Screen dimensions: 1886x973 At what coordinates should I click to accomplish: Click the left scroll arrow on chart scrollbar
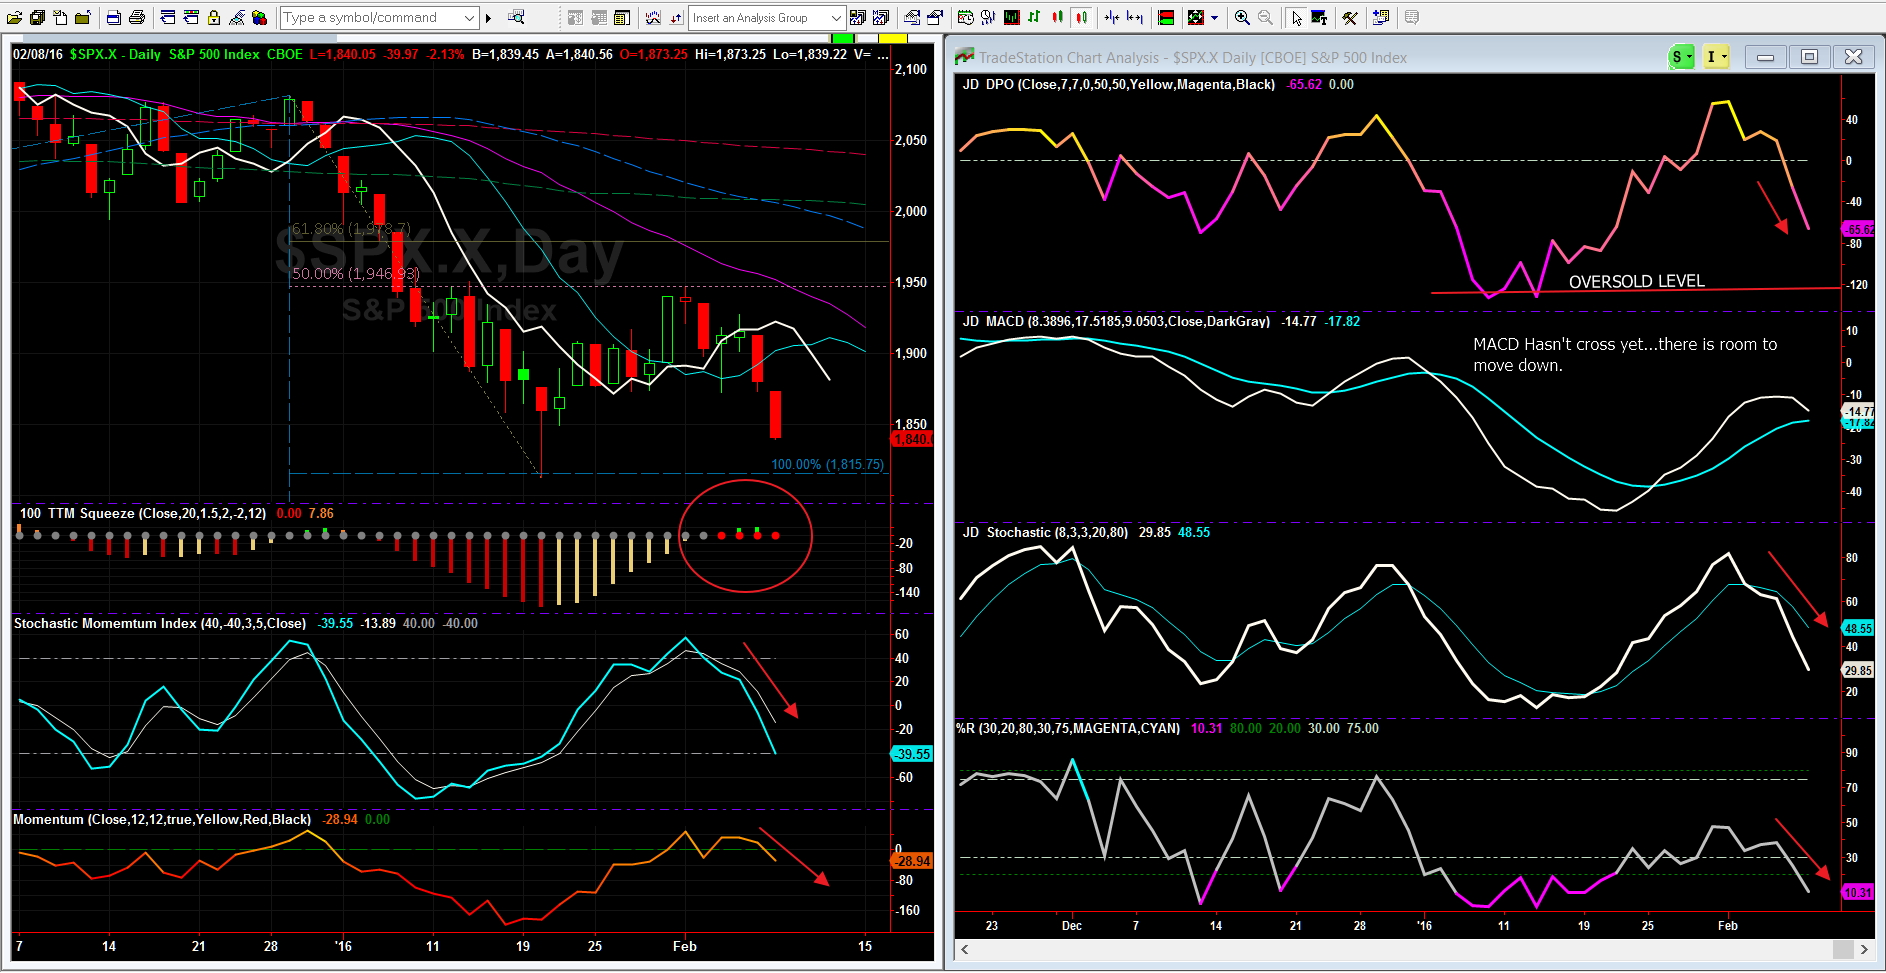pos(965,949)
